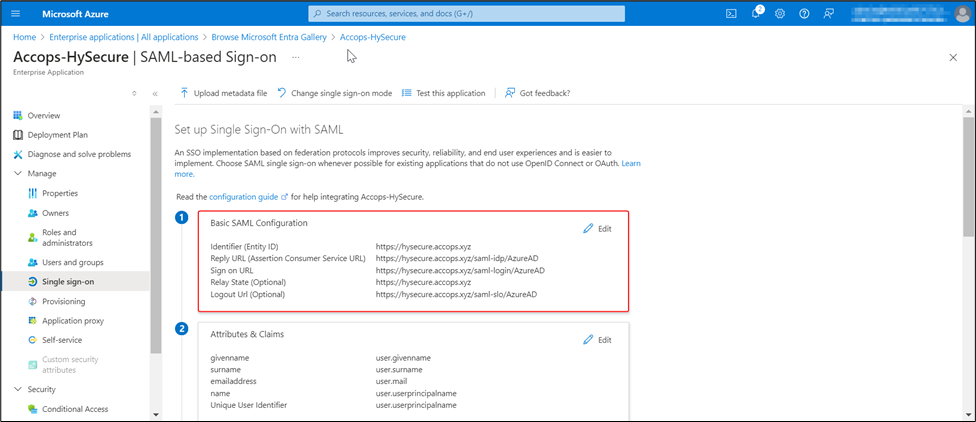Edit Basic SAML Configuration
This screenshot has height=422, width=976.
click(x=597, y=228)
